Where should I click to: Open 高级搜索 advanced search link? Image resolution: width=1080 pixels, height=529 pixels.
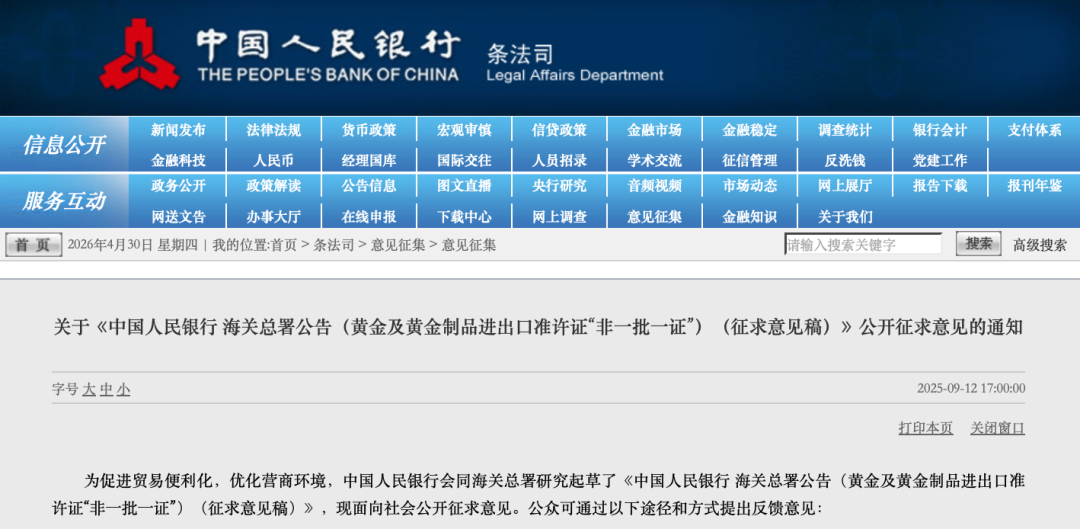click(x=1039, y=245)
